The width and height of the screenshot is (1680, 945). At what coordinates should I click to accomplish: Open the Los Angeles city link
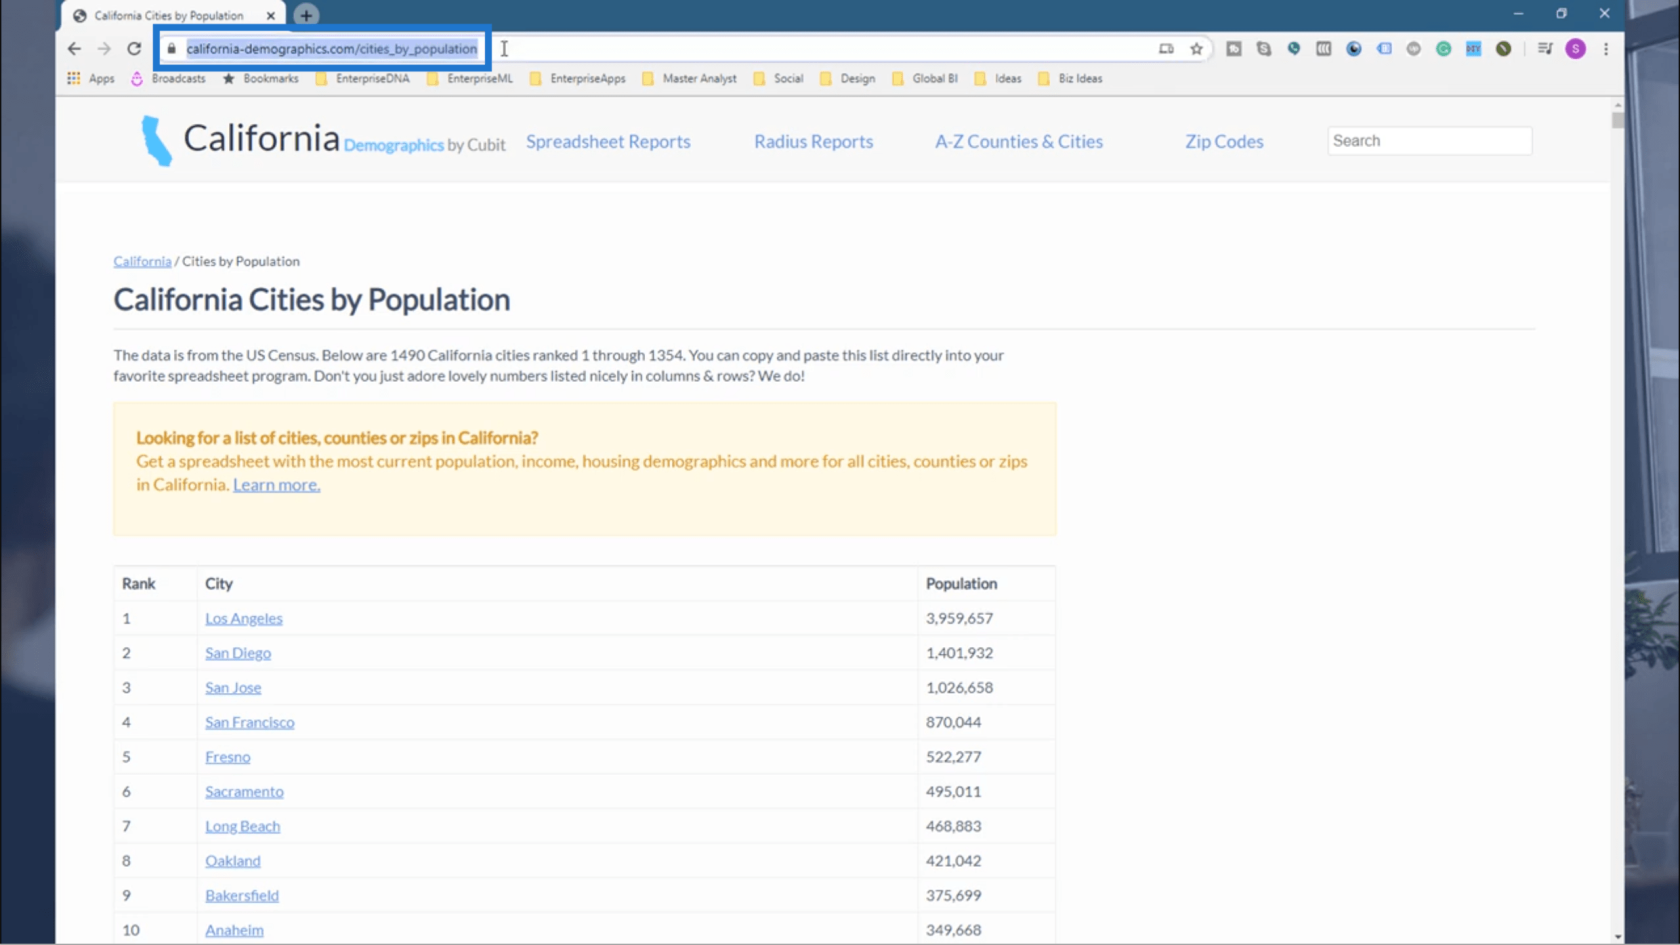(244, 619)
